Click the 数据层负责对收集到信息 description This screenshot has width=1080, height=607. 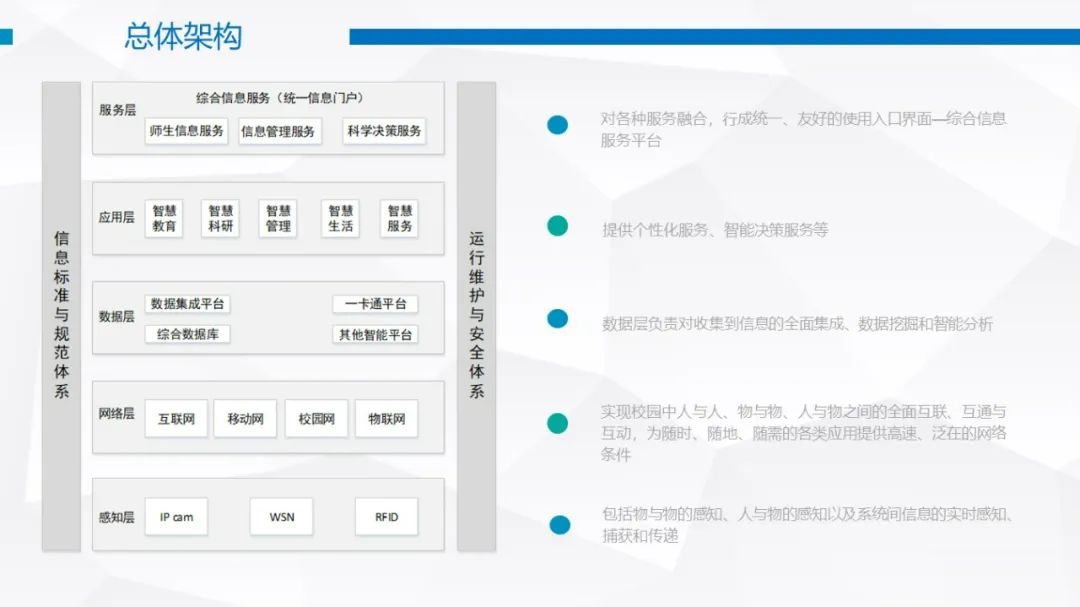tap(797, 324)
